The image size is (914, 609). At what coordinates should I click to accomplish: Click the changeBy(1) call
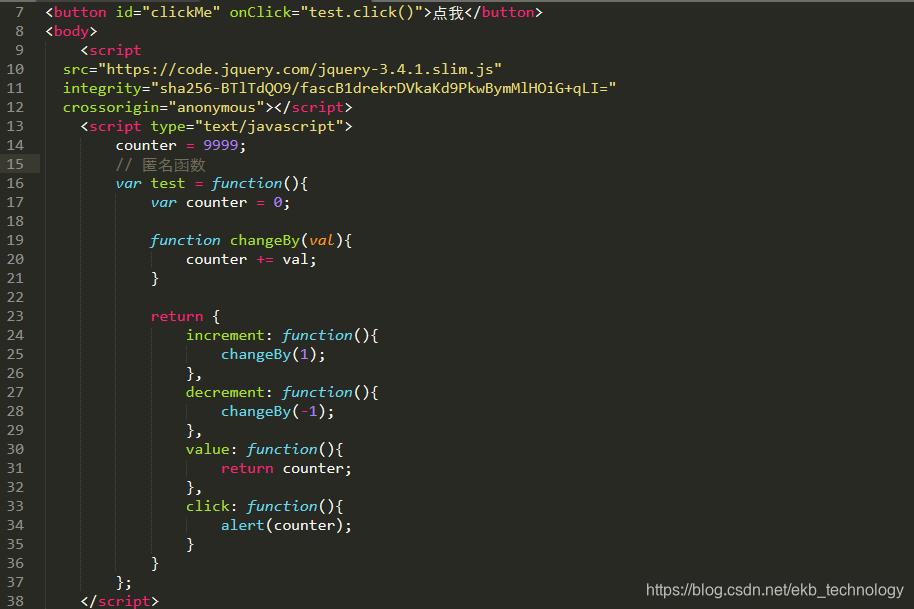[269, 355]
